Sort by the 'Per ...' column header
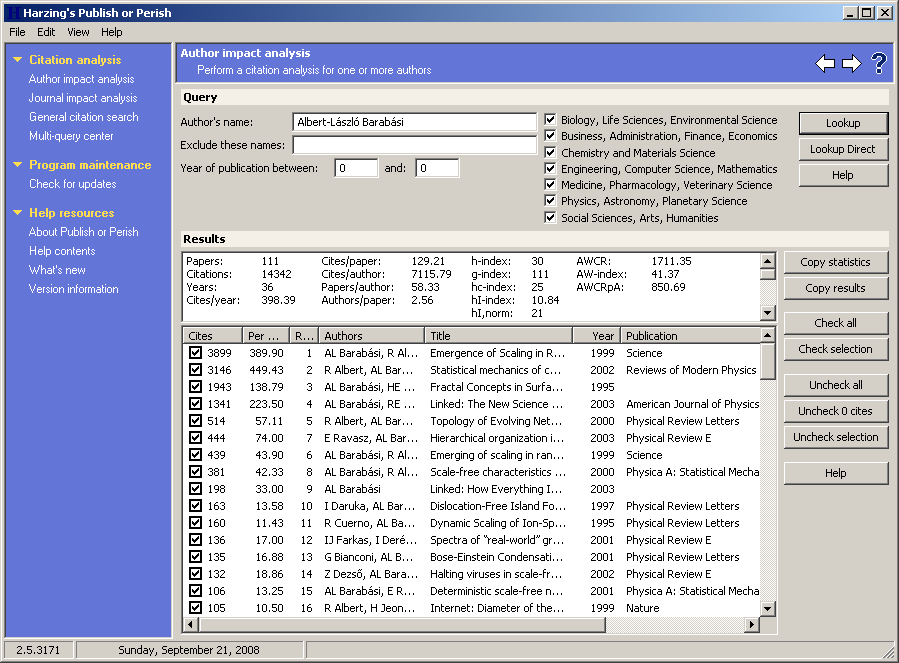The height and width of the screenshot is (663, 899). (265, 336)
